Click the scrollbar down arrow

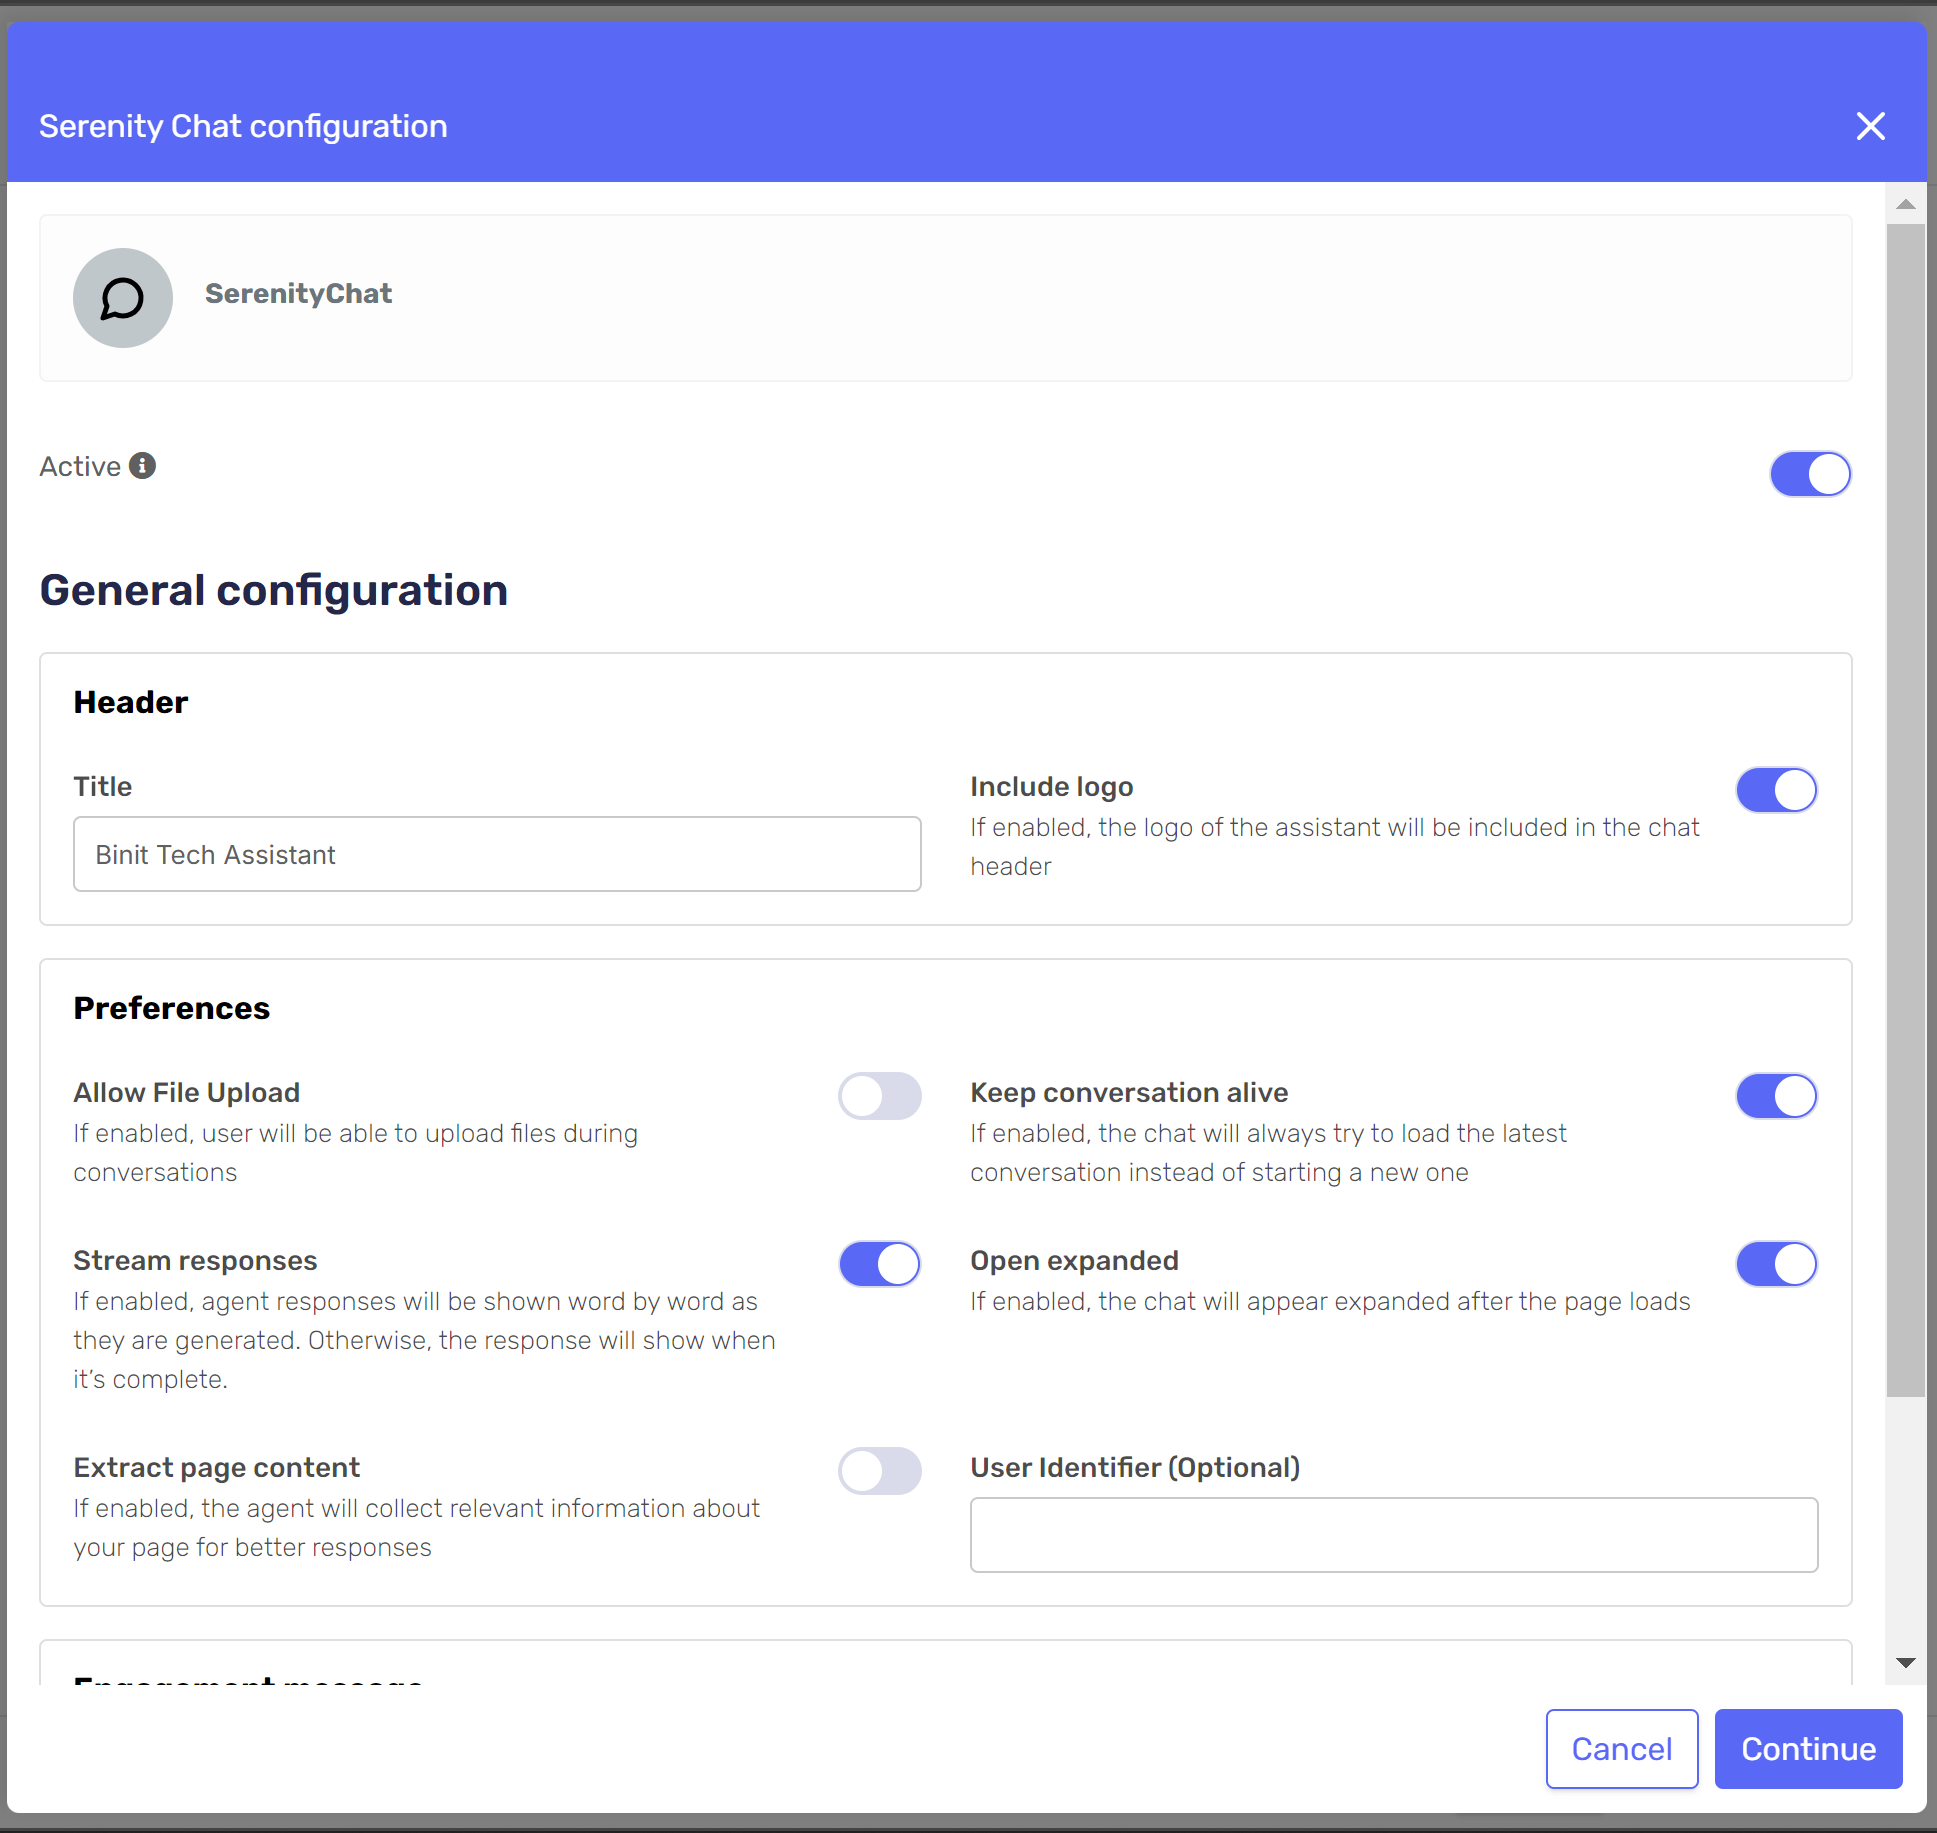[x=1906, y=1663]
